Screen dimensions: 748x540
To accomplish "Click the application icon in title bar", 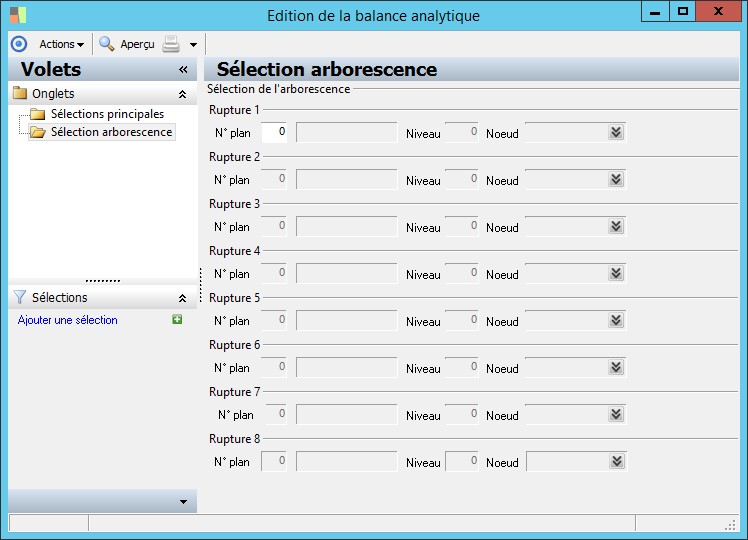I will [x=18, y=15].
